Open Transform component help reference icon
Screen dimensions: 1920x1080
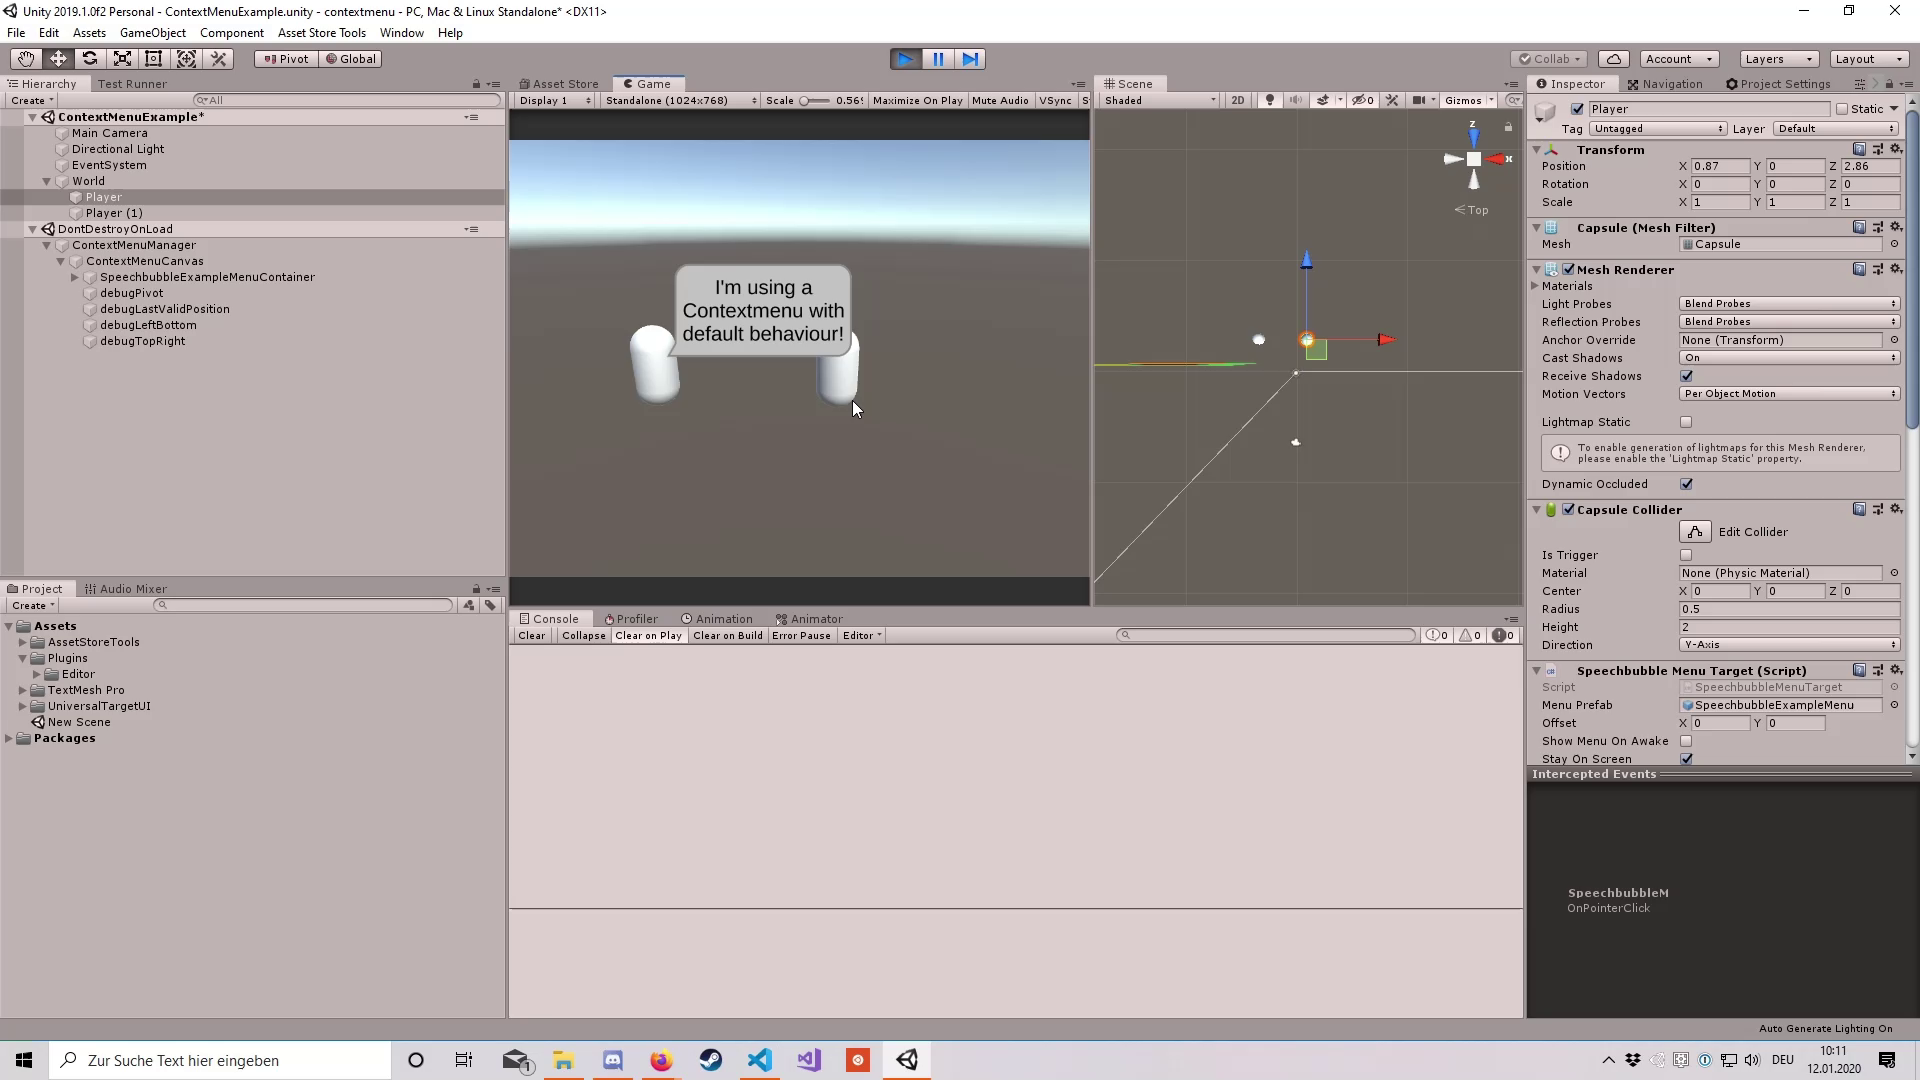point(1859,149)
